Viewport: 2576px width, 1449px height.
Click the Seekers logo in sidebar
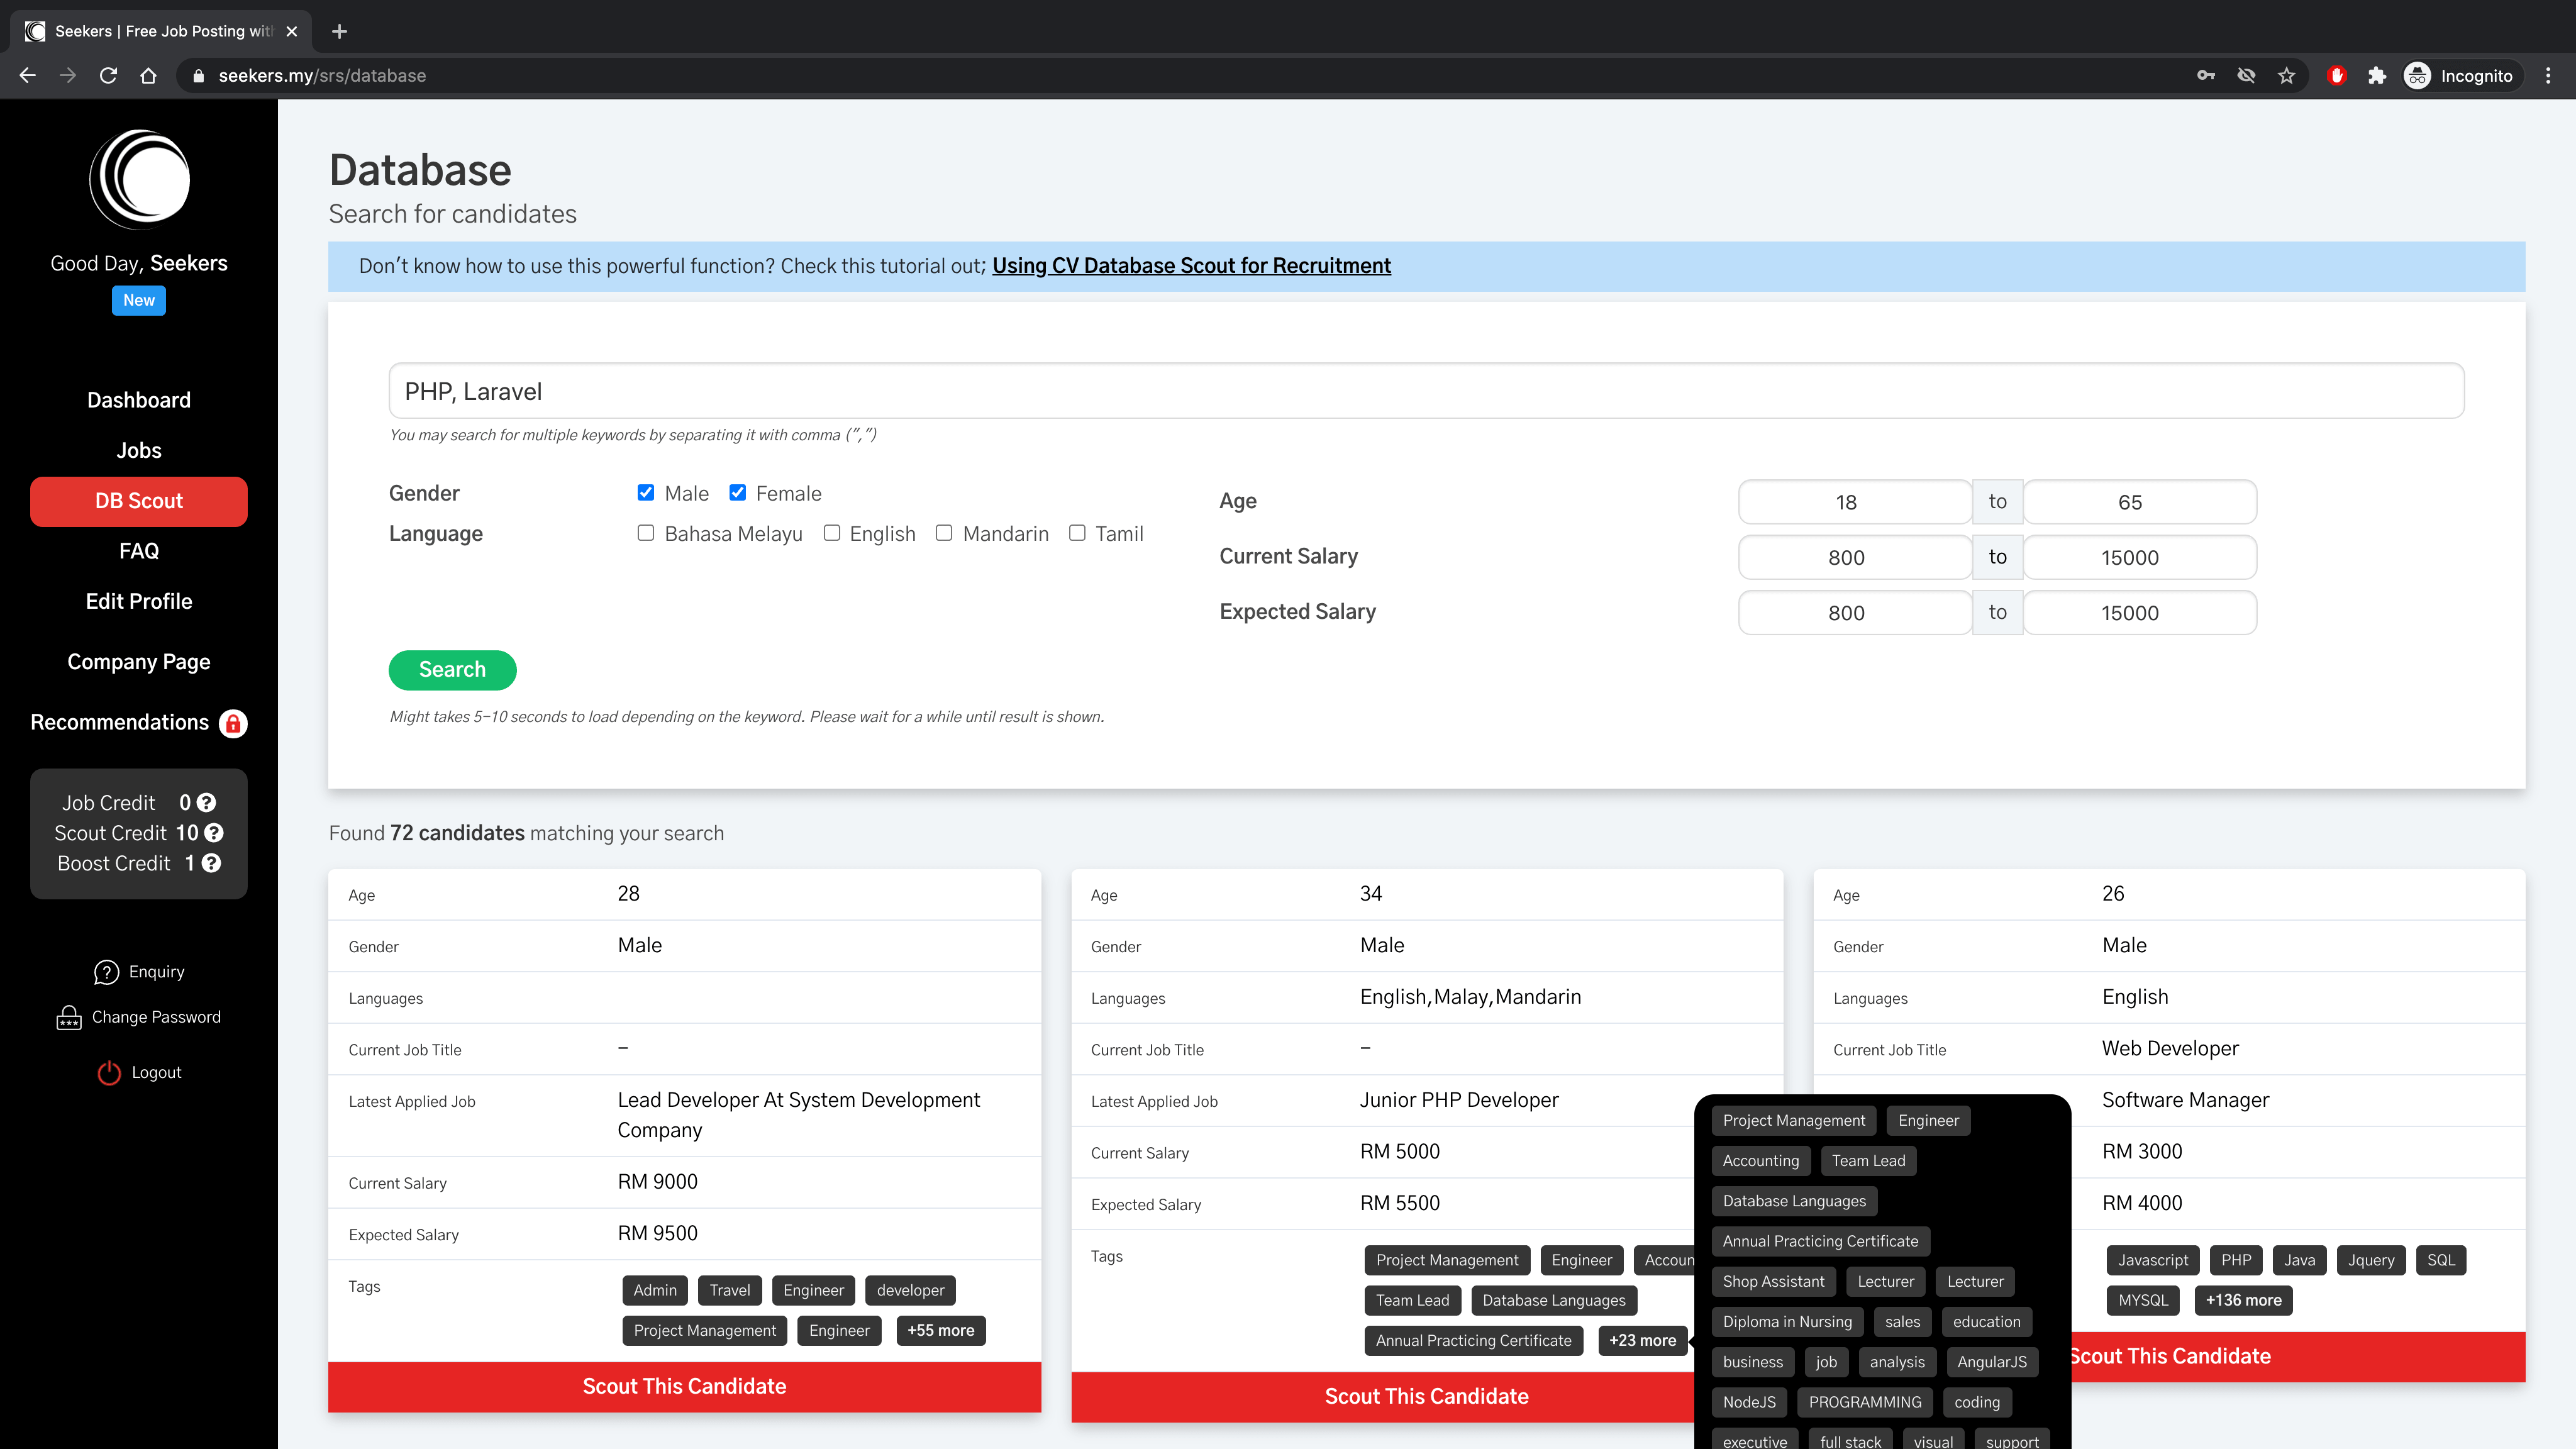coord(139,180)
